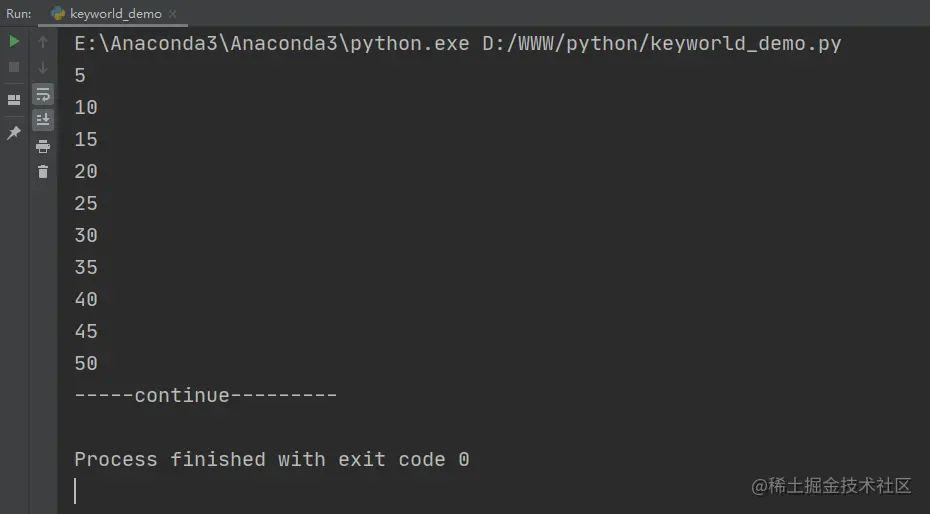Toggle Soft-Wrap in the console
The height and width of the screenshot is (514, 930).
pyautogui.click(x=43, y=94)
